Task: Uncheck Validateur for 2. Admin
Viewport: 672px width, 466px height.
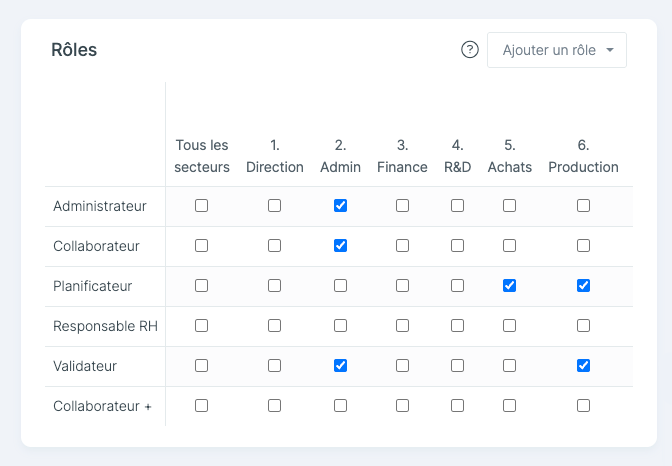Action: [340, 366]
